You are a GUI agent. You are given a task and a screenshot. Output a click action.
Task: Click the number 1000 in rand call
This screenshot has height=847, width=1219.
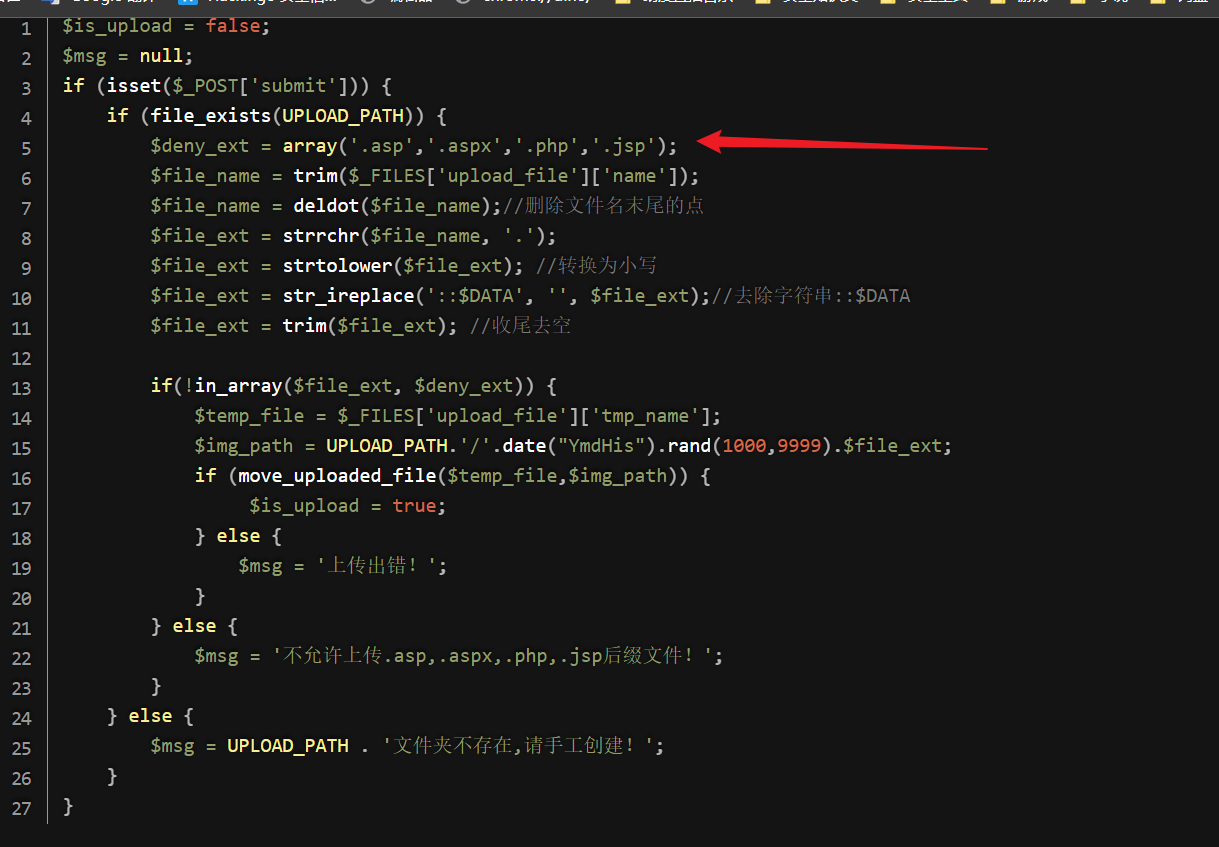(744, 446)
